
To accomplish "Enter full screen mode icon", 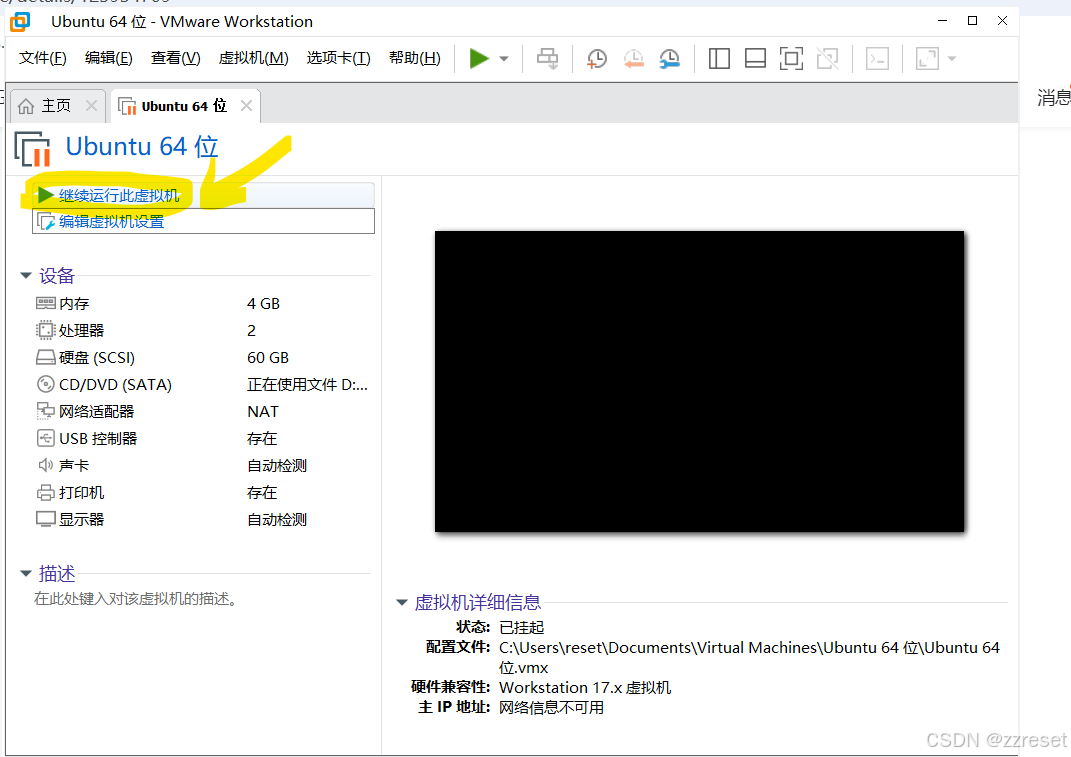I will (791, 59).
